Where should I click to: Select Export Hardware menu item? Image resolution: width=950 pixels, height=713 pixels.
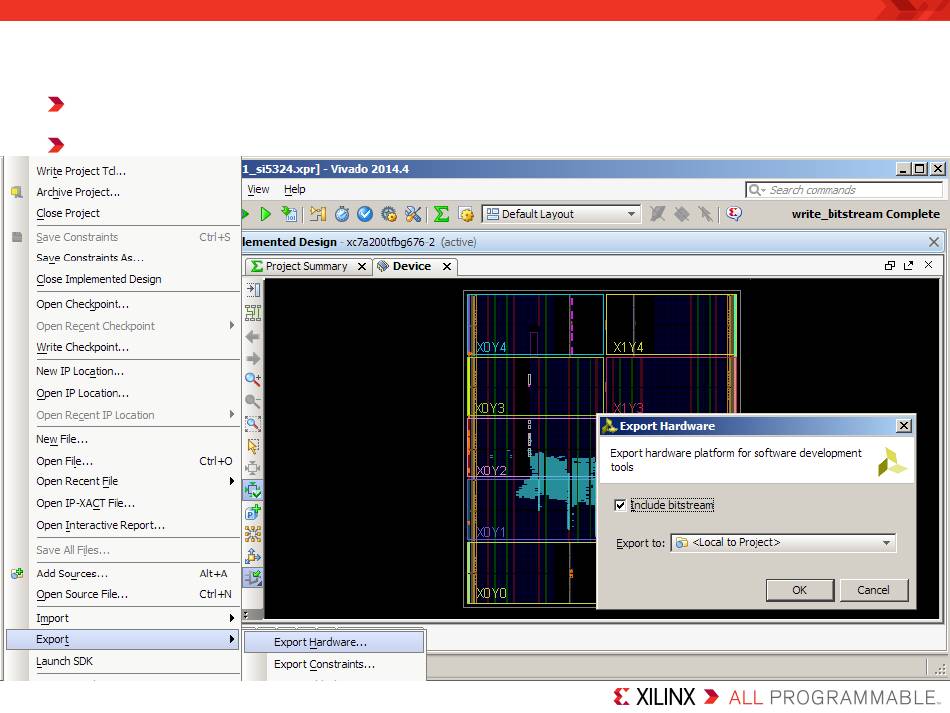(x=334, y=642)
